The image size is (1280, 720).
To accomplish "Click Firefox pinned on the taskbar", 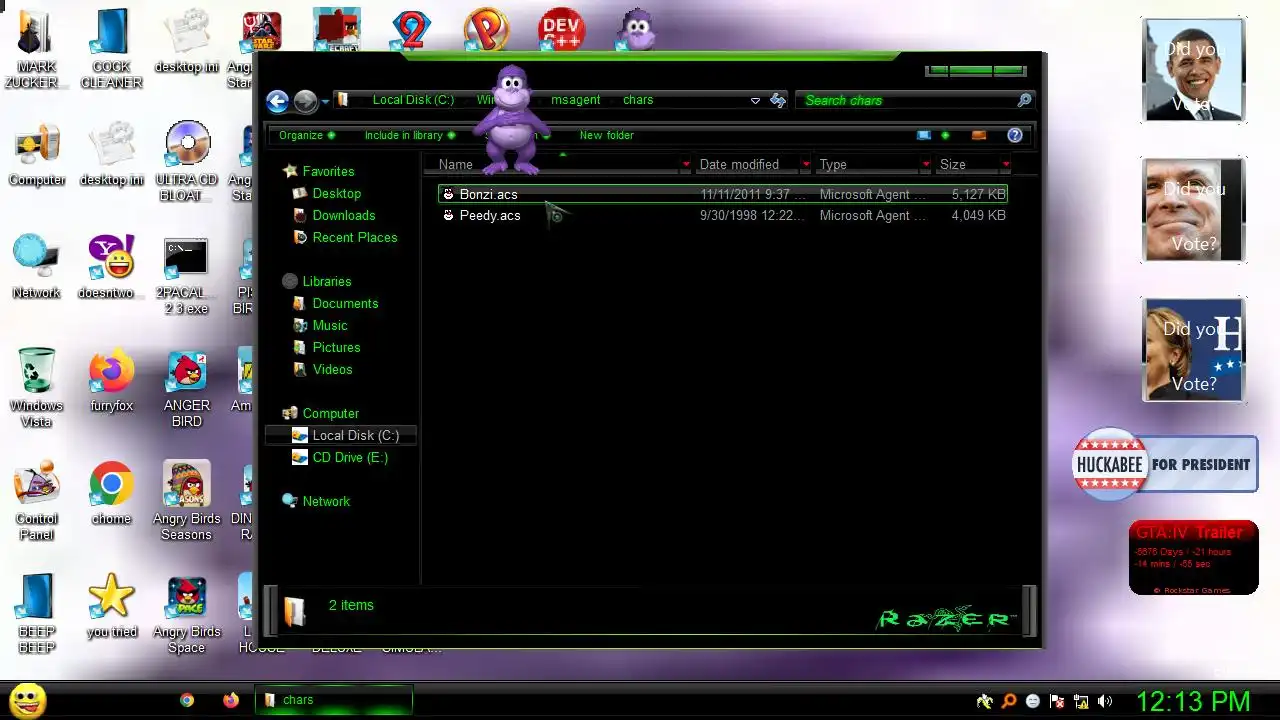I will coord(231,700).
